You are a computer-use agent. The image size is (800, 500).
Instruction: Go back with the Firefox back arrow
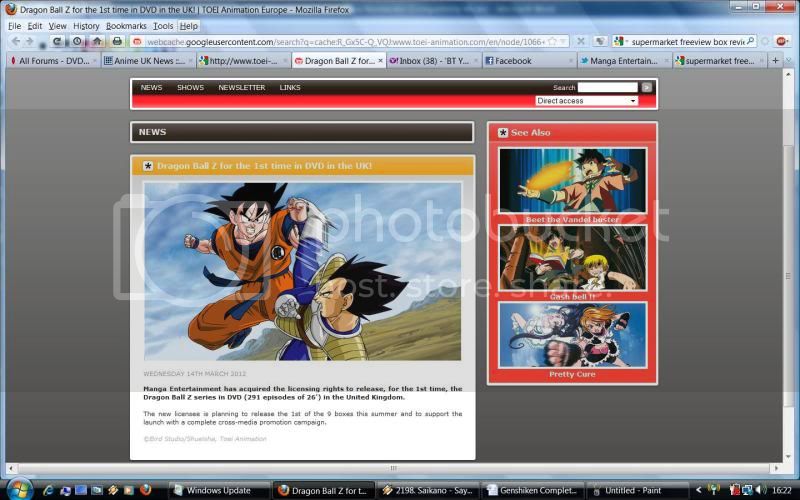pos(15,41)
